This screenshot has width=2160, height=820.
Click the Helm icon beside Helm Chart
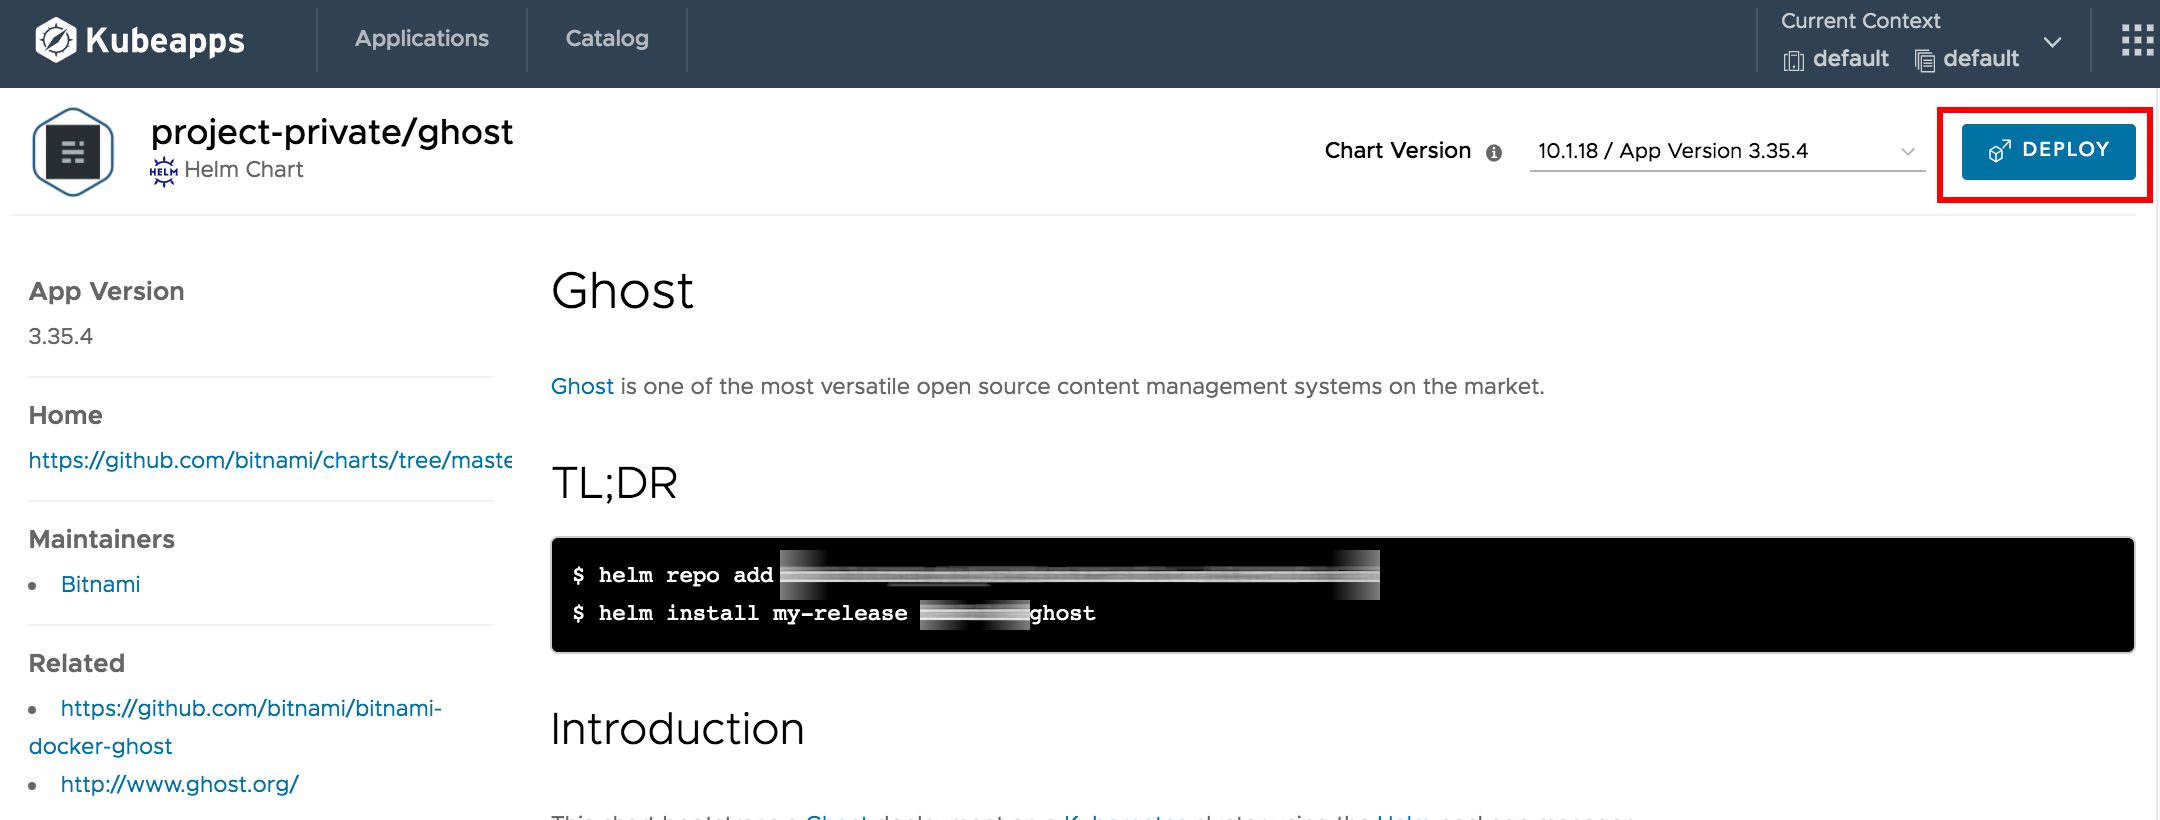point(164,171)
